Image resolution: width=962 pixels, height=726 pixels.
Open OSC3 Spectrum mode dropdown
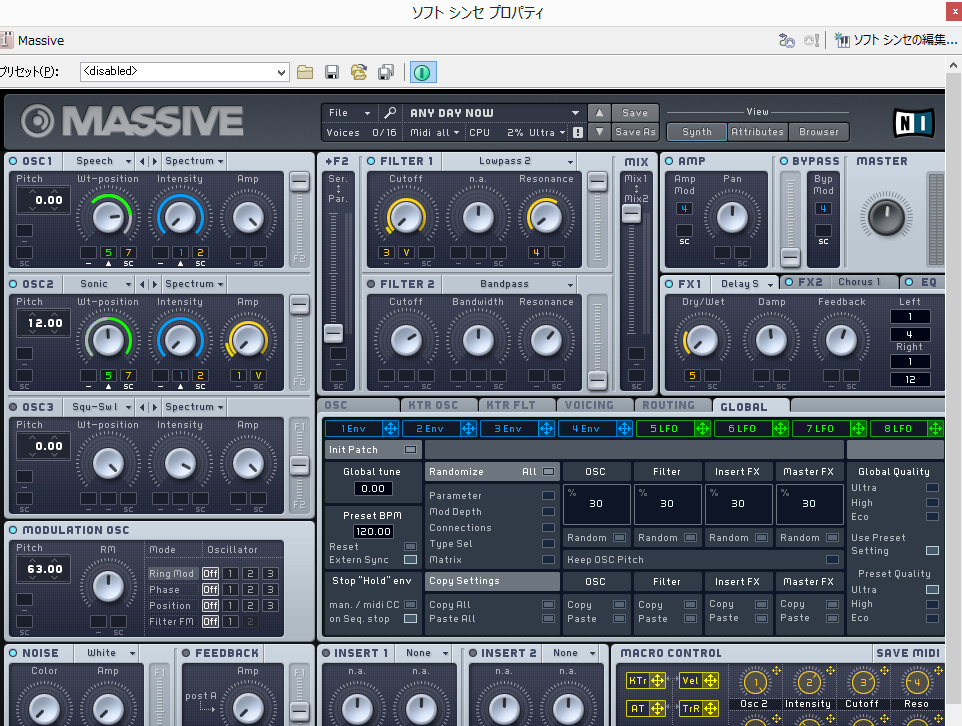point(194,407)
